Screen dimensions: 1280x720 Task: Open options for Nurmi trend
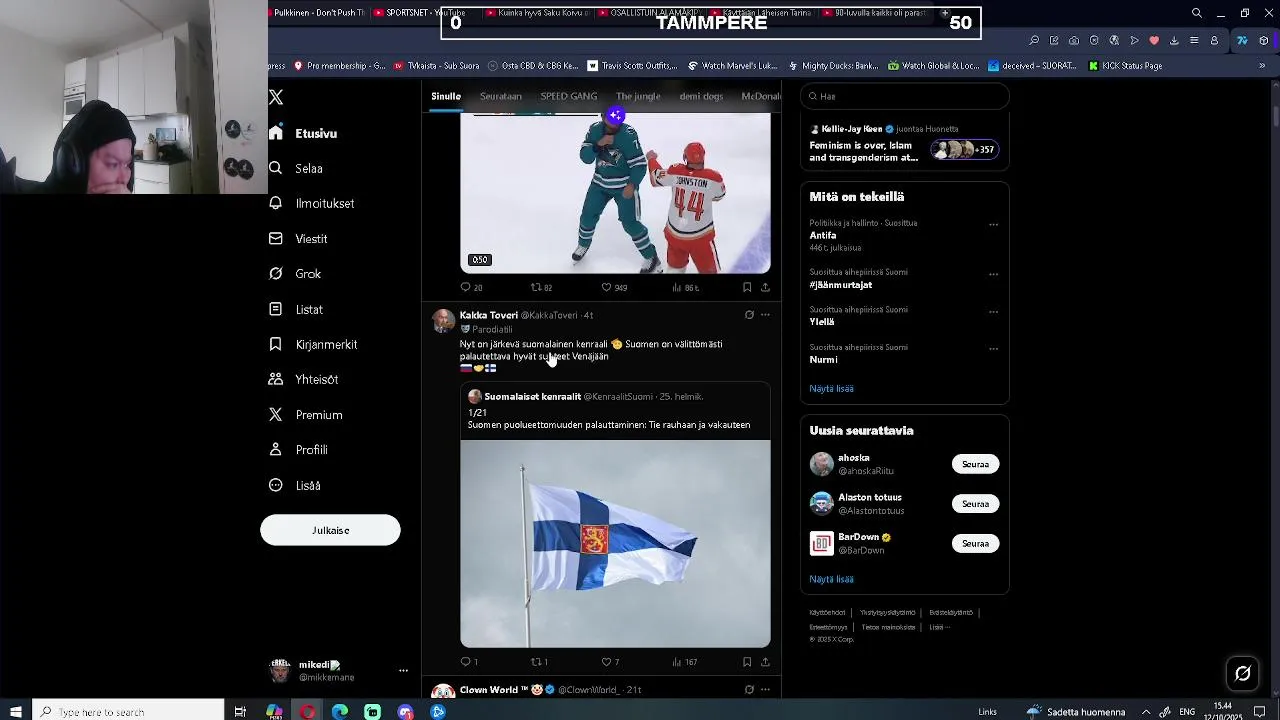click(993, 349)
